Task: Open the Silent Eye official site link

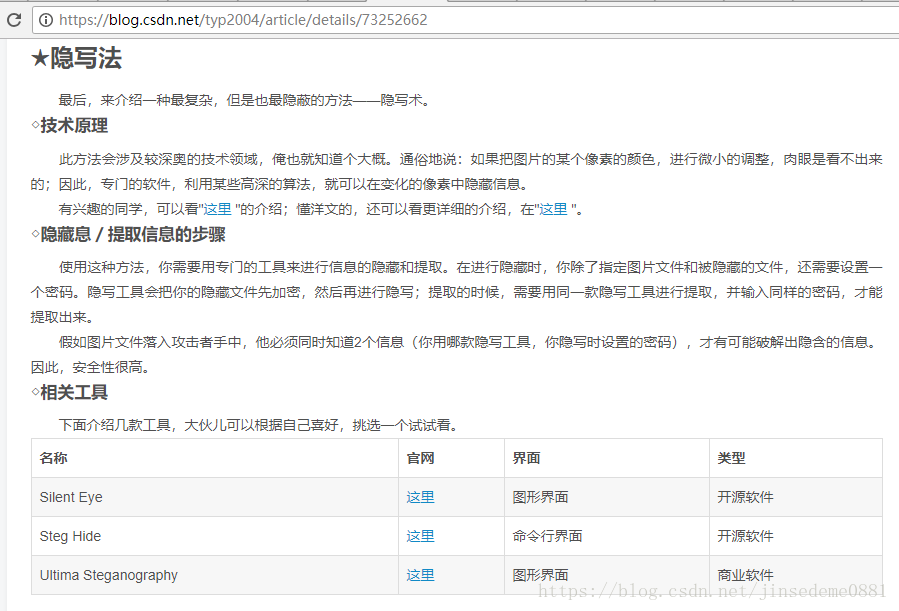Action: click(420, 497)
